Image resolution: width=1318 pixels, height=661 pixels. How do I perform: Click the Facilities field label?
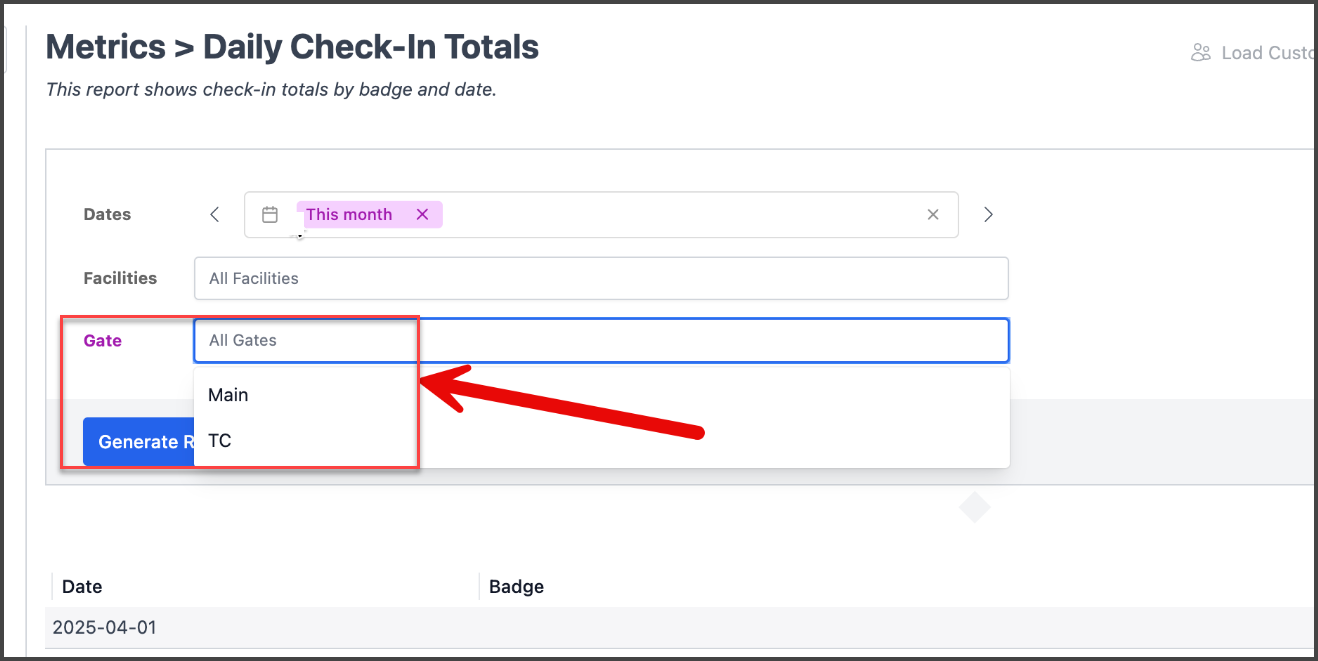[120, 278]
